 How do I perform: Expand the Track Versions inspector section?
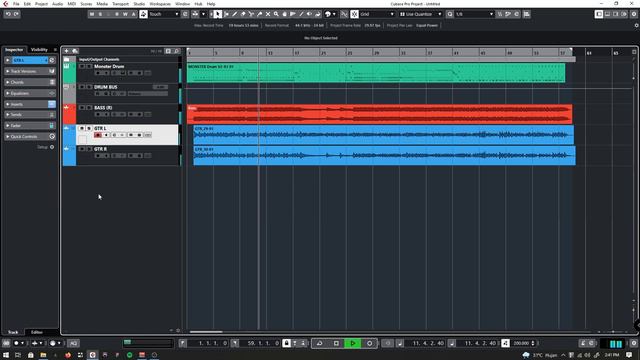(30, 71)
